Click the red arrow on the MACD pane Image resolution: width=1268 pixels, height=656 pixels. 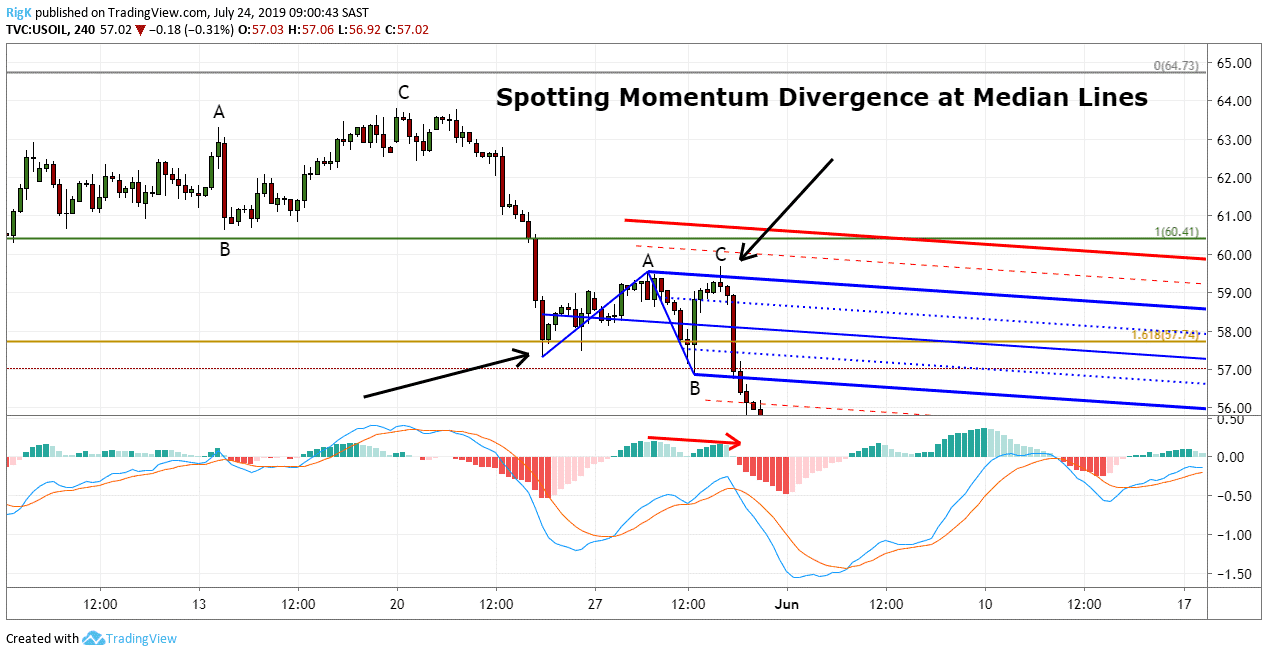coord(695,440)
